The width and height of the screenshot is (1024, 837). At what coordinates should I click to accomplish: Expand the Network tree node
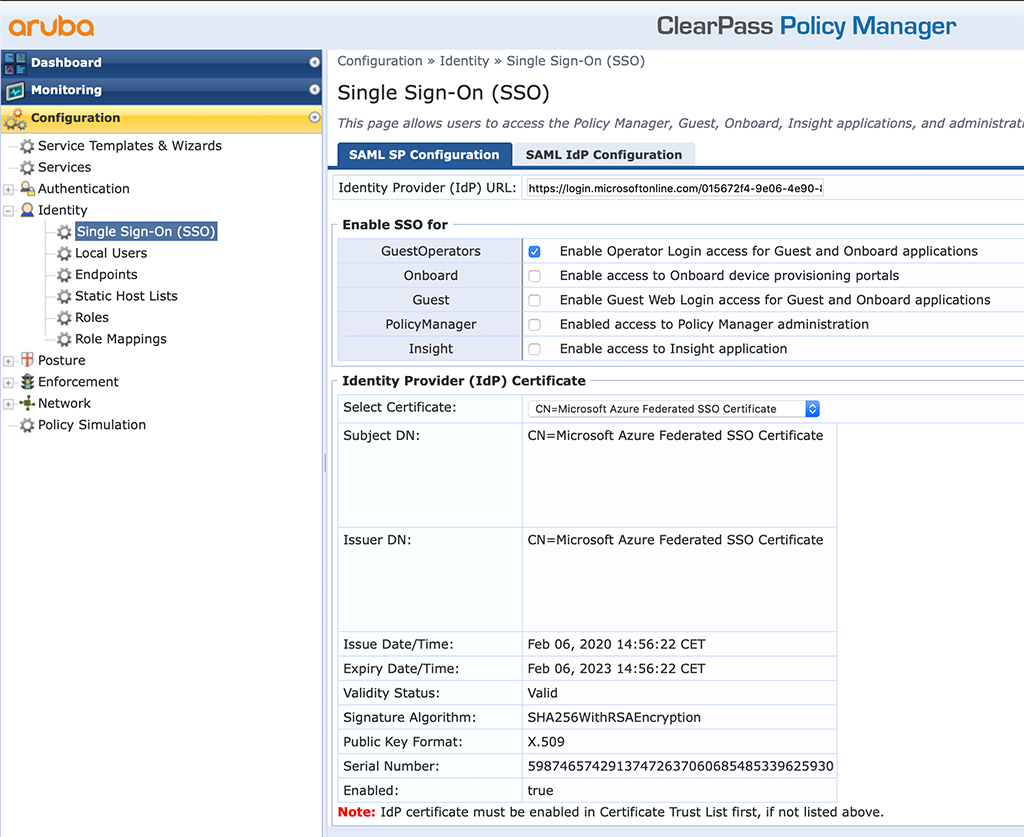[8, 404]
